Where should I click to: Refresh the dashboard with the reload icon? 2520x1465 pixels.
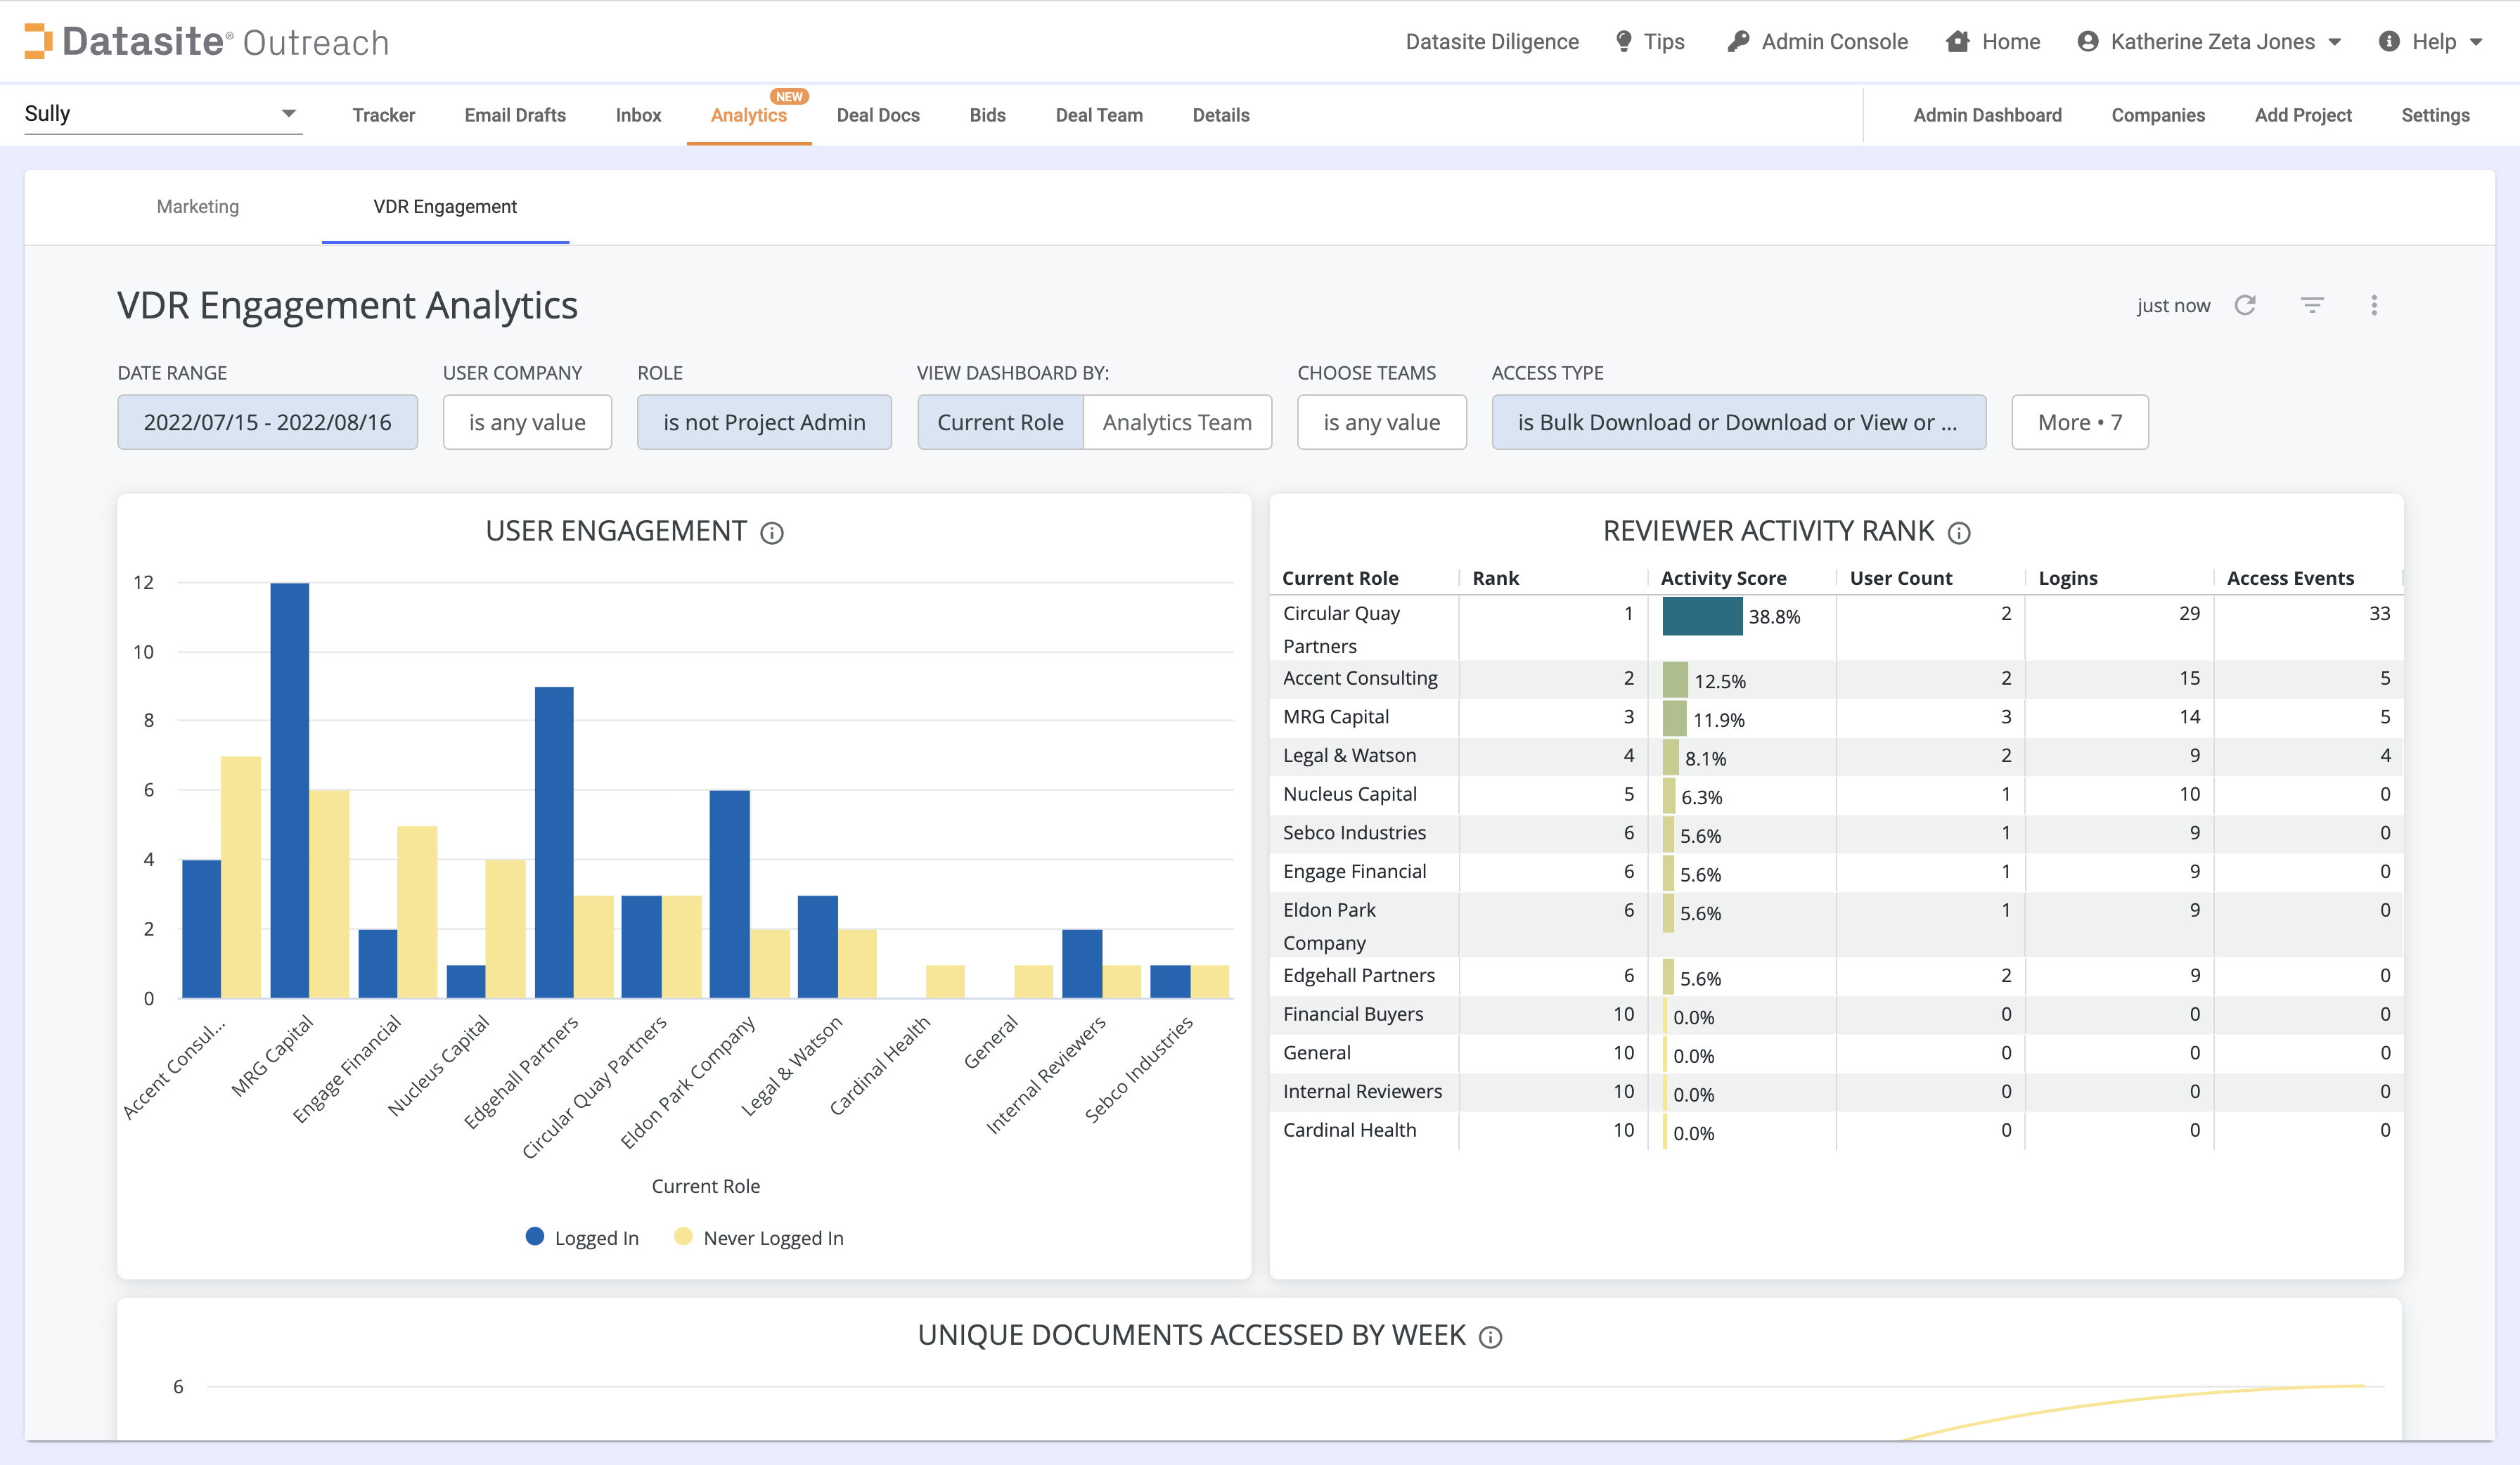2246,305
